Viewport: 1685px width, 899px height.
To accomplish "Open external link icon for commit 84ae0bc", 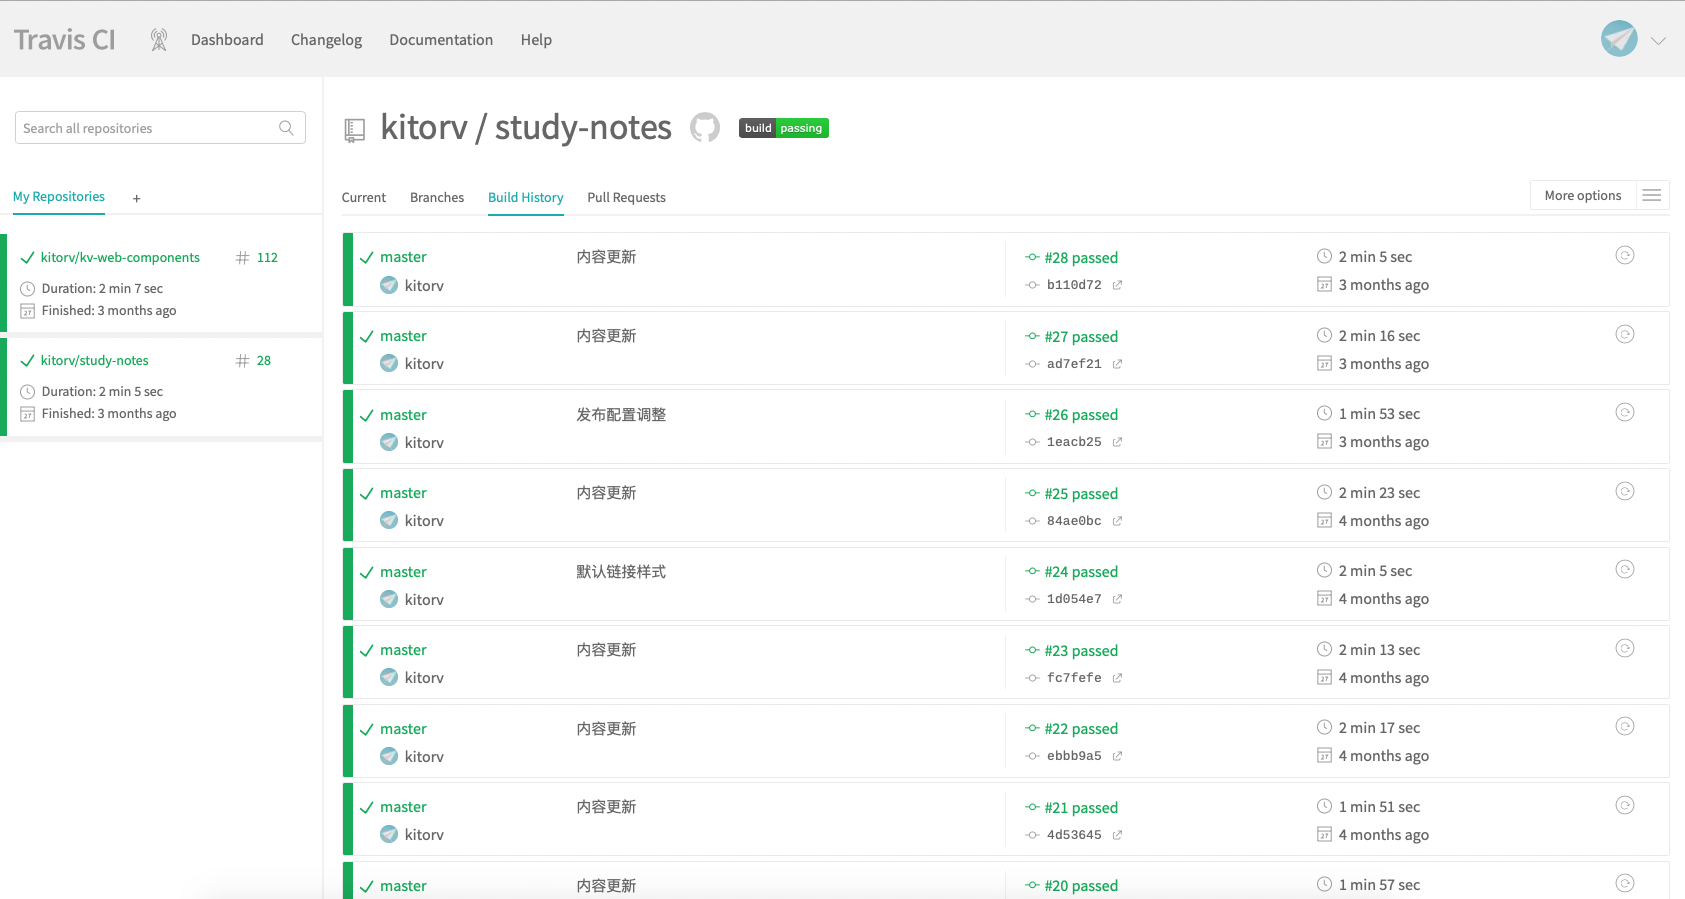I will (x=1117, y=521).
